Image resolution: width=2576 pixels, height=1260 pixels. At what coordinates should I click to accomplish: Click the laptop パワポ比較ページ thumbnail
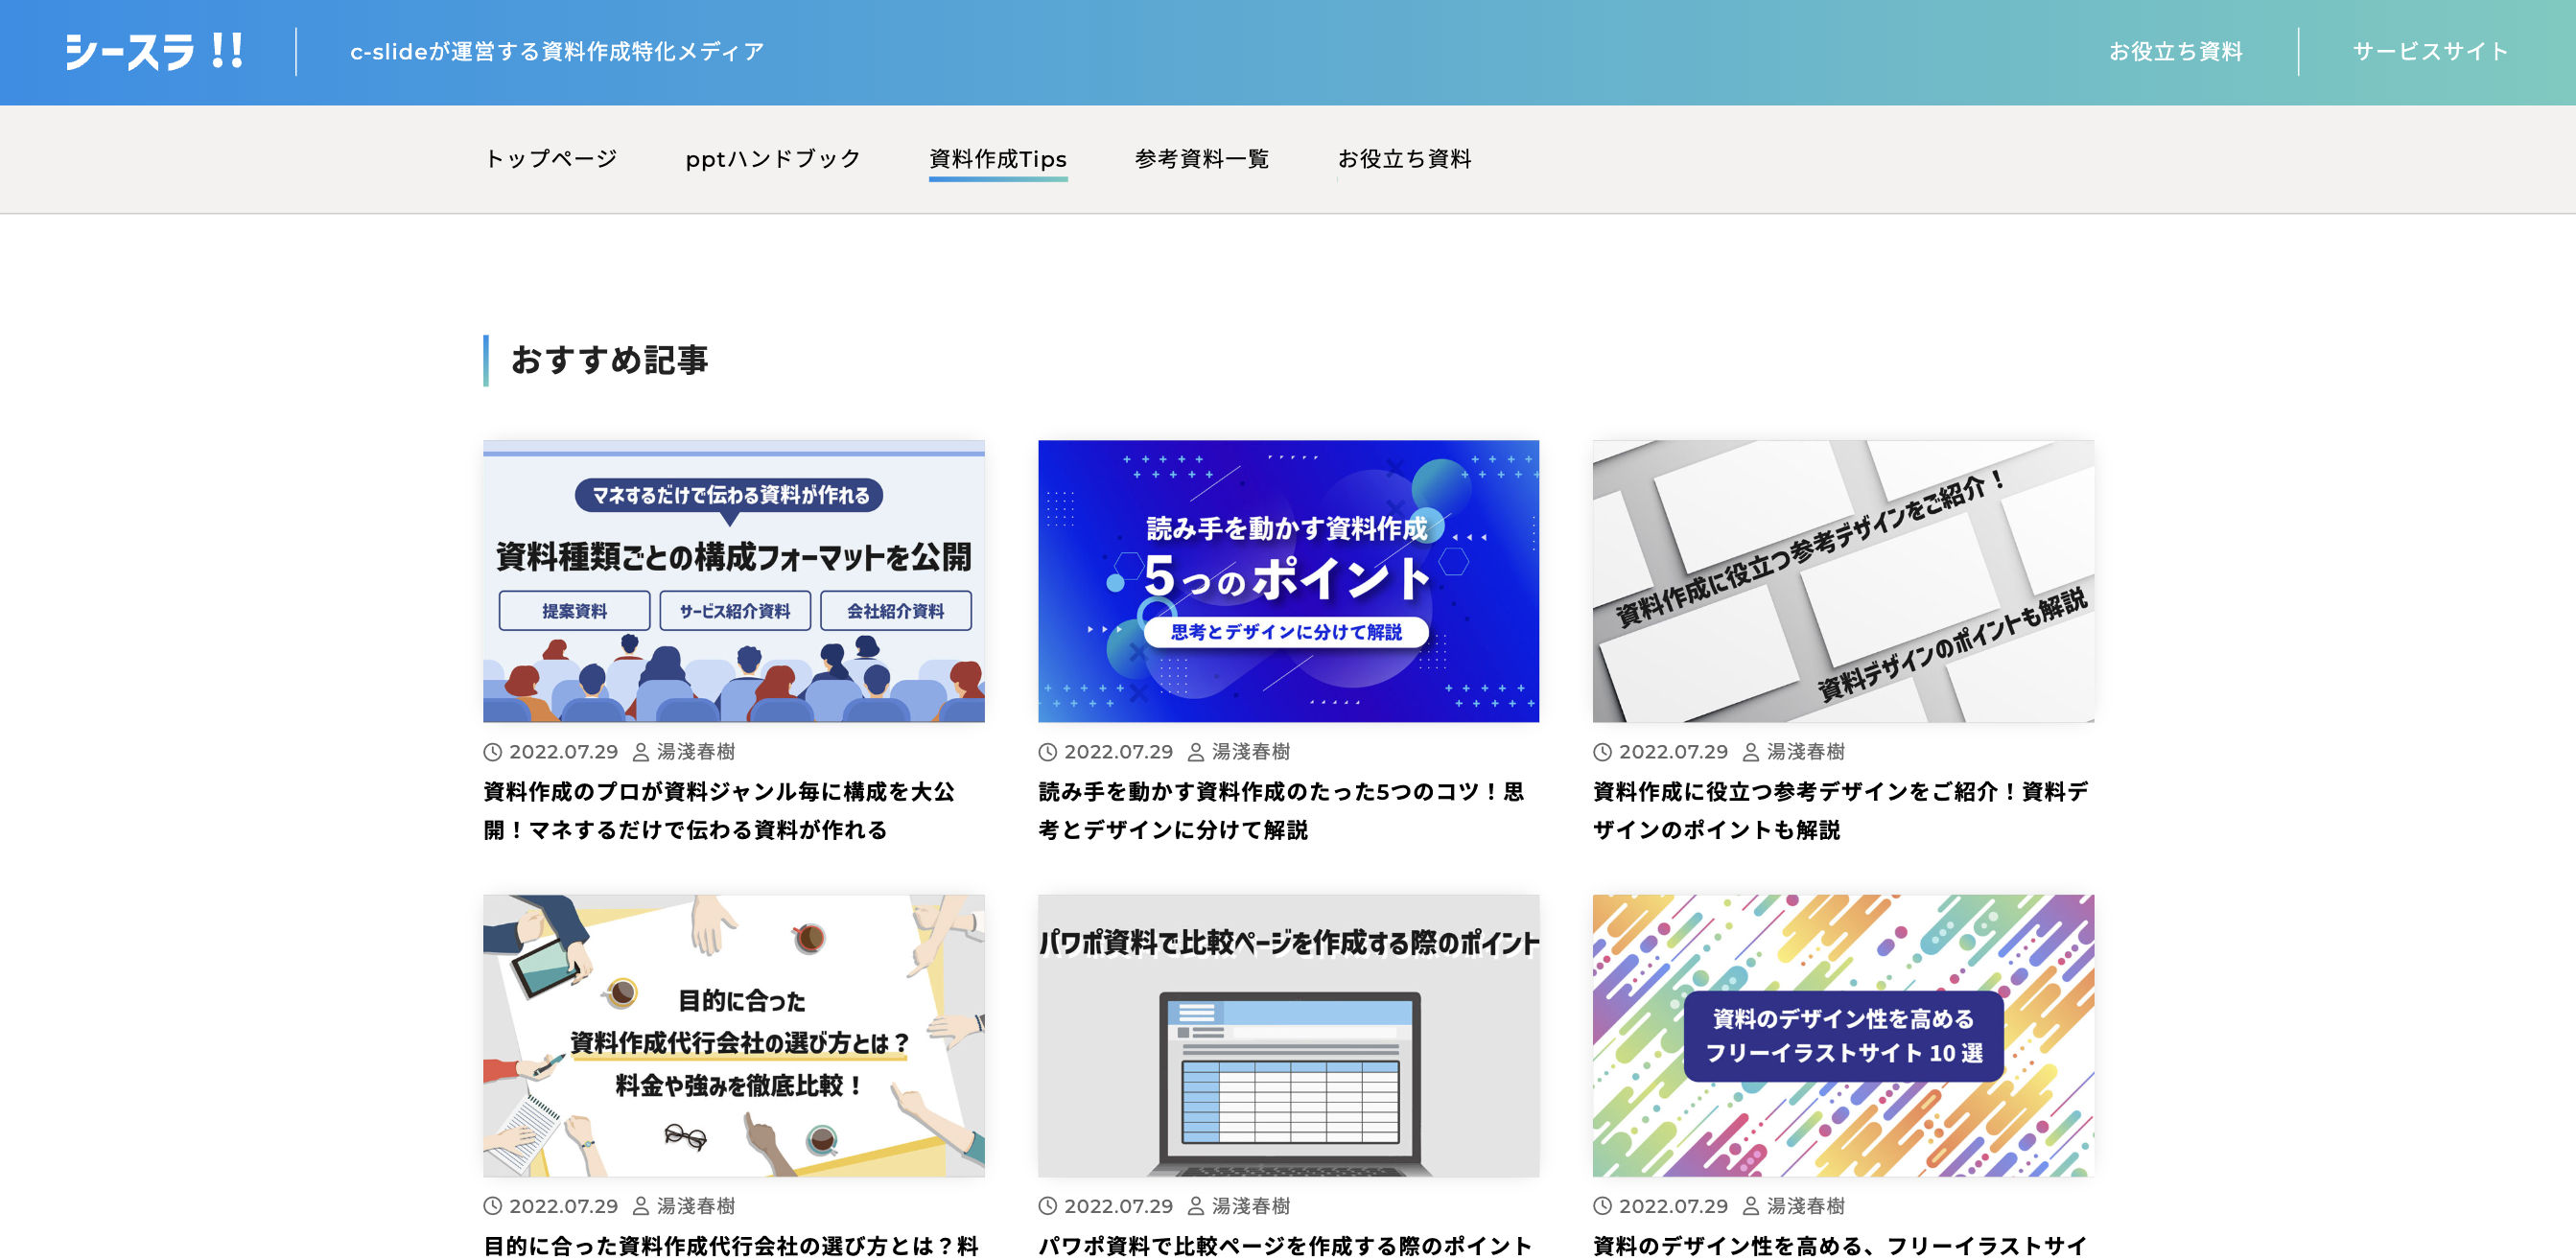[x=1288, y=1035]
